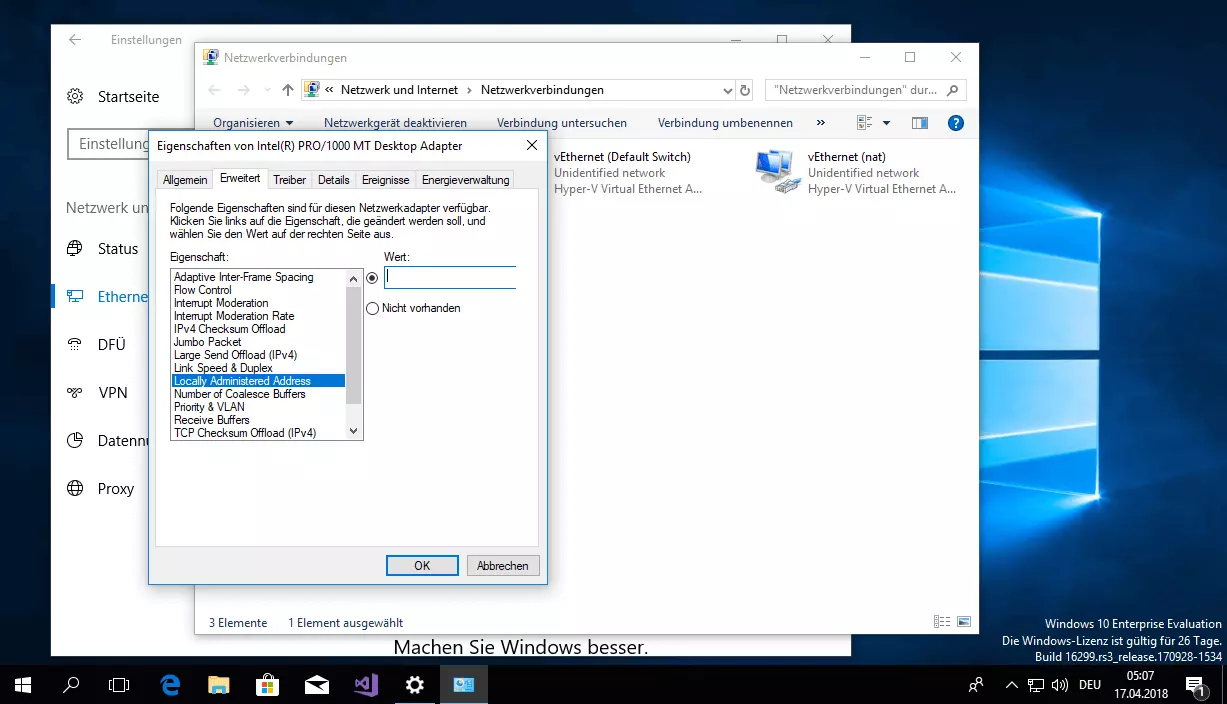Click the Wert text input field

pos(450,278)
